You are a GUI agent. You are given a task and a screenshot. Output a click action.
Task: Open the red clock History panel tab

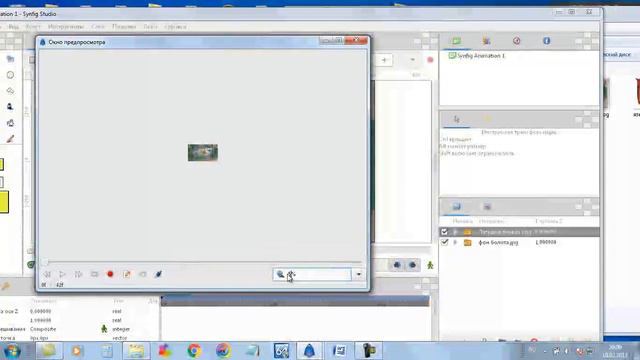click(516, 41)
